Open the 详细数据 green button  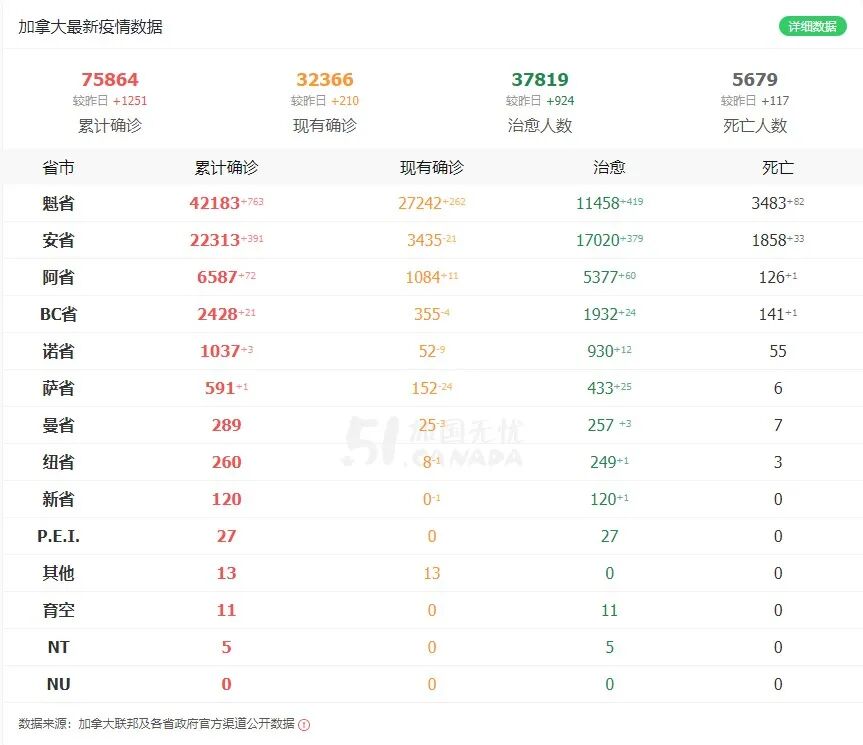(812, 26)
